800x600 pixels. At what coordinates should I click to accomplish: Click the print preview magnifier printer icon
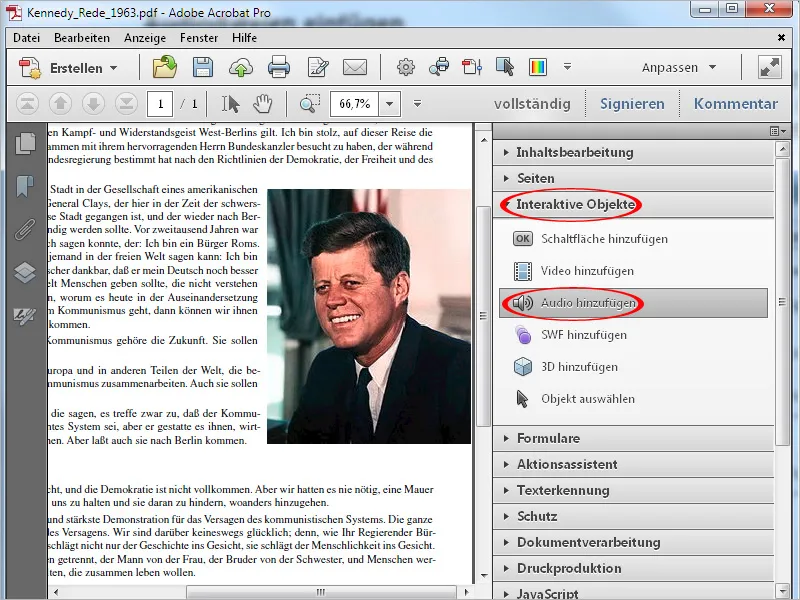click(x=439, y=67)
